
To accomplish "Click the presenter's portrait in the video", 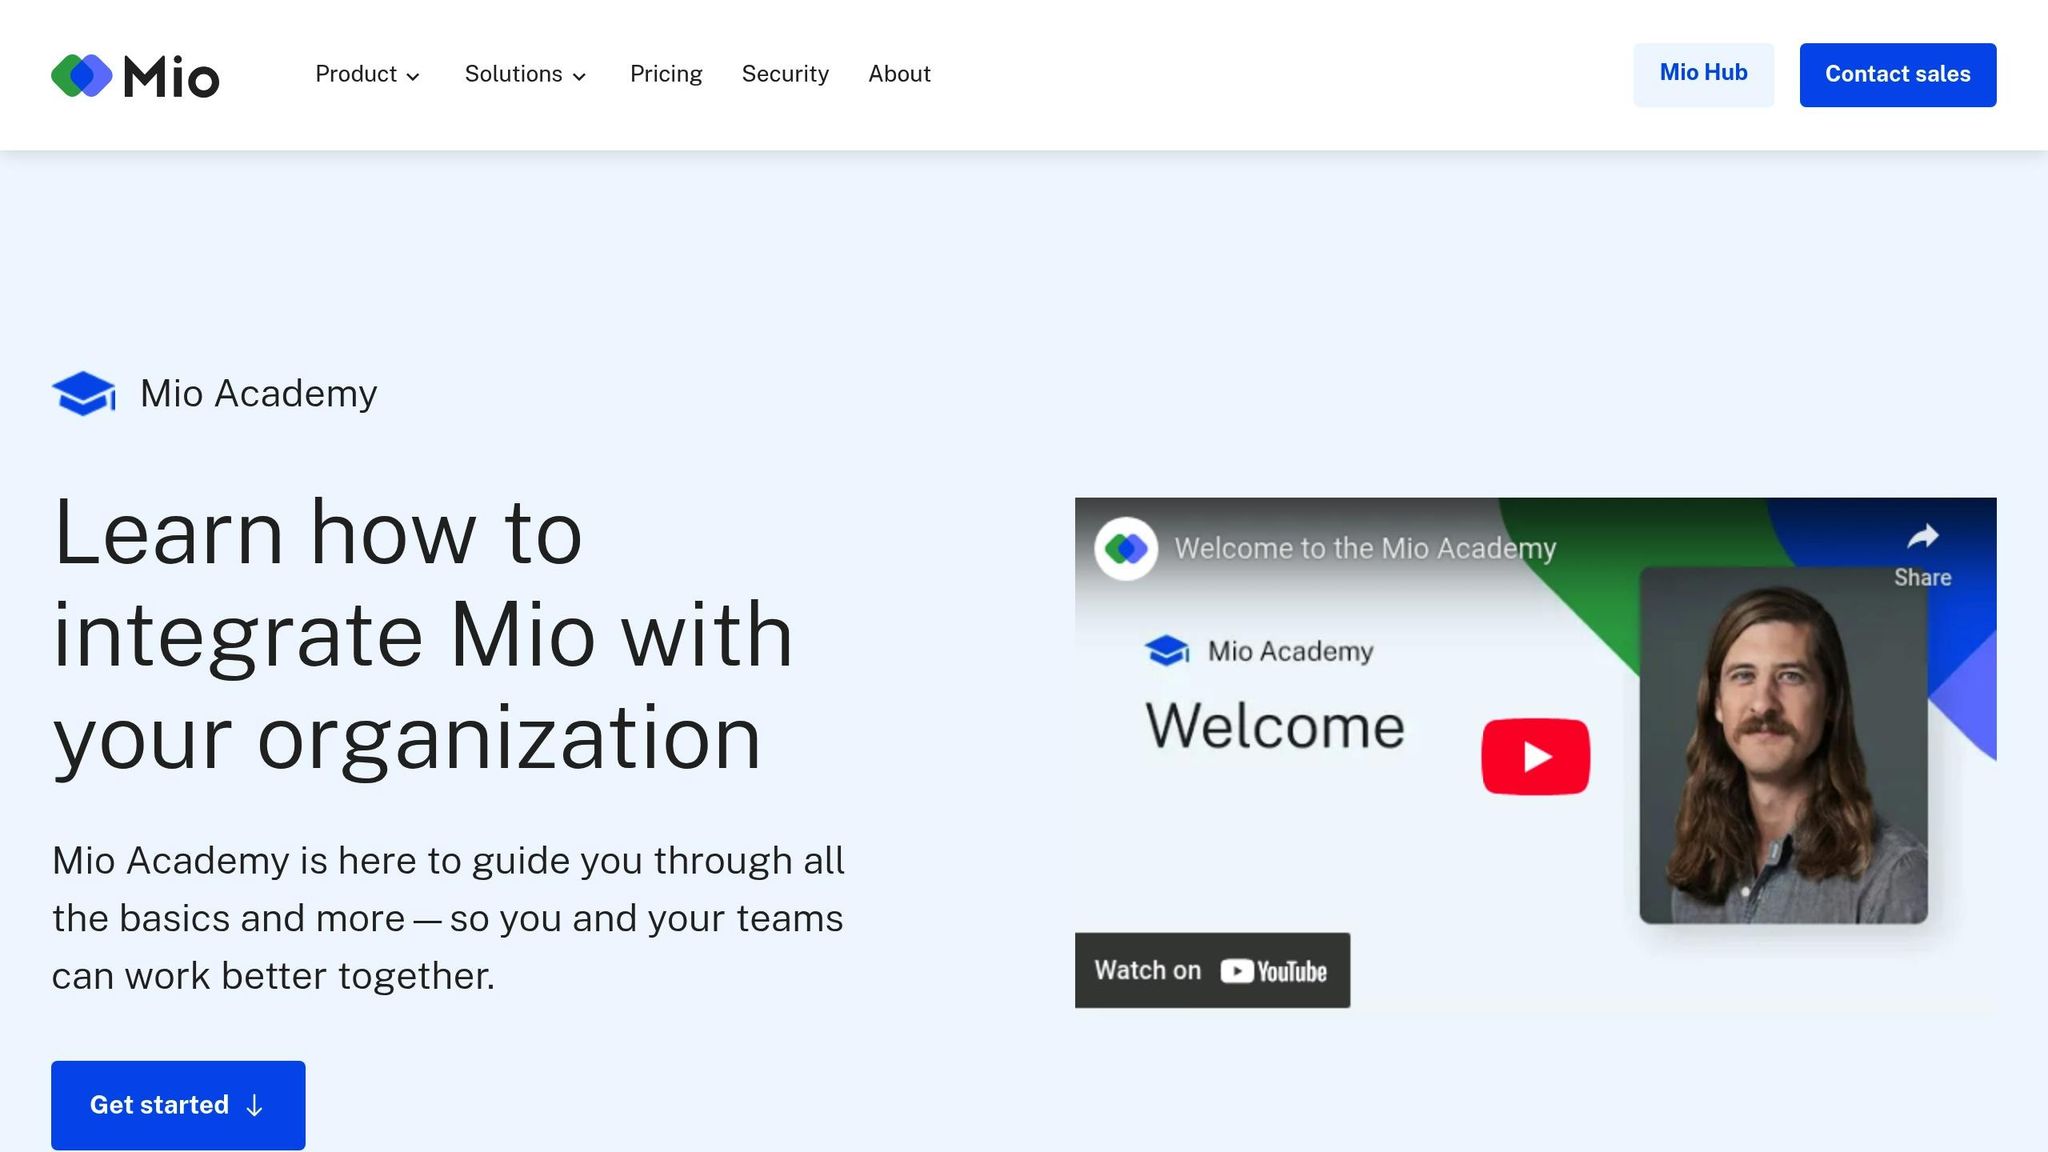I will click(x=1783, y=745).
